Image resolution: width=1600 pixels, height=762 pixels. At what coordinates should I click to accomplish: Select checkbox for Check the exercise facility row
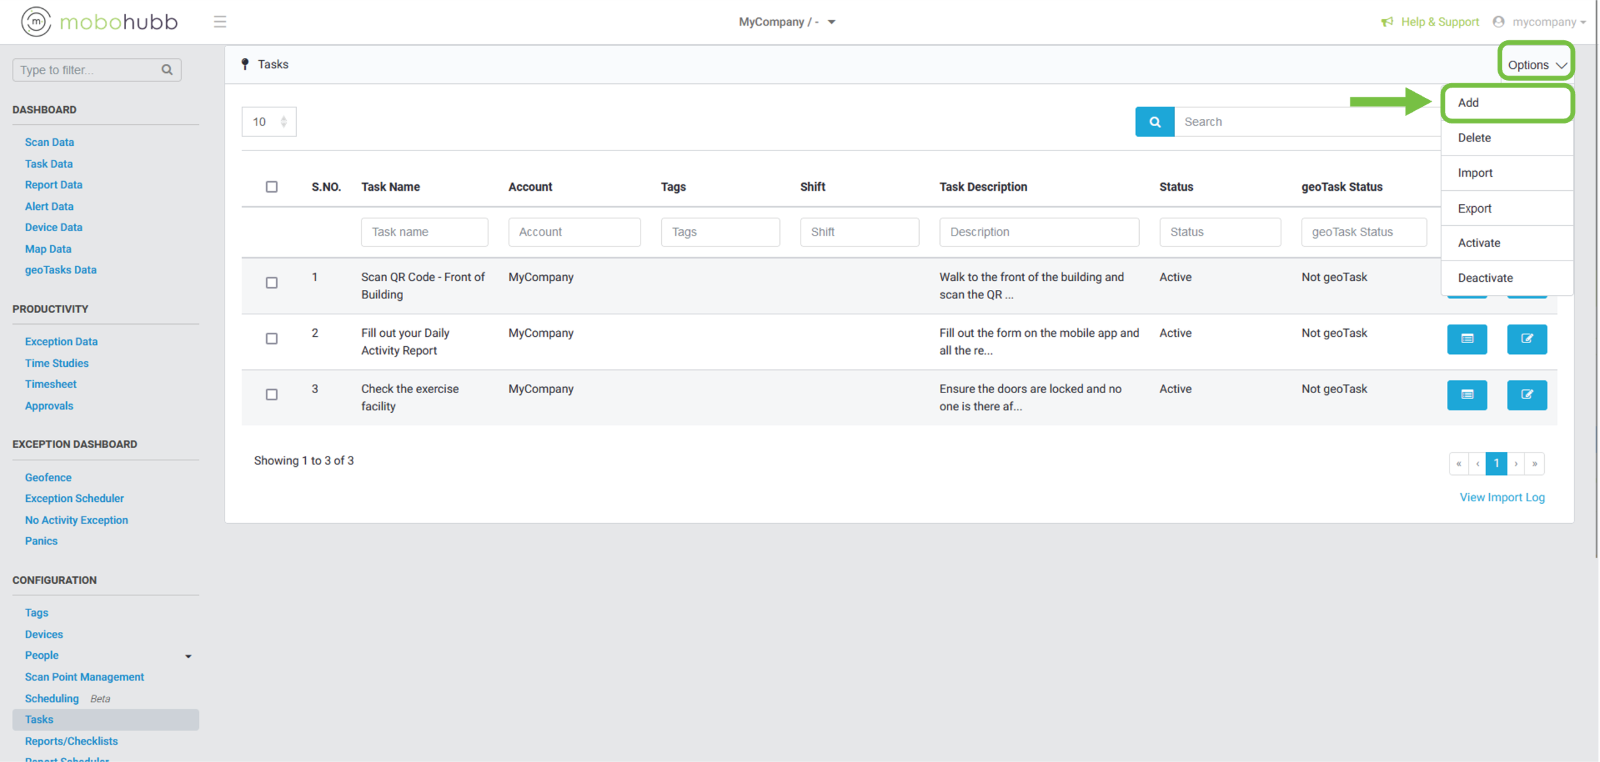click(x=271, y=395)
